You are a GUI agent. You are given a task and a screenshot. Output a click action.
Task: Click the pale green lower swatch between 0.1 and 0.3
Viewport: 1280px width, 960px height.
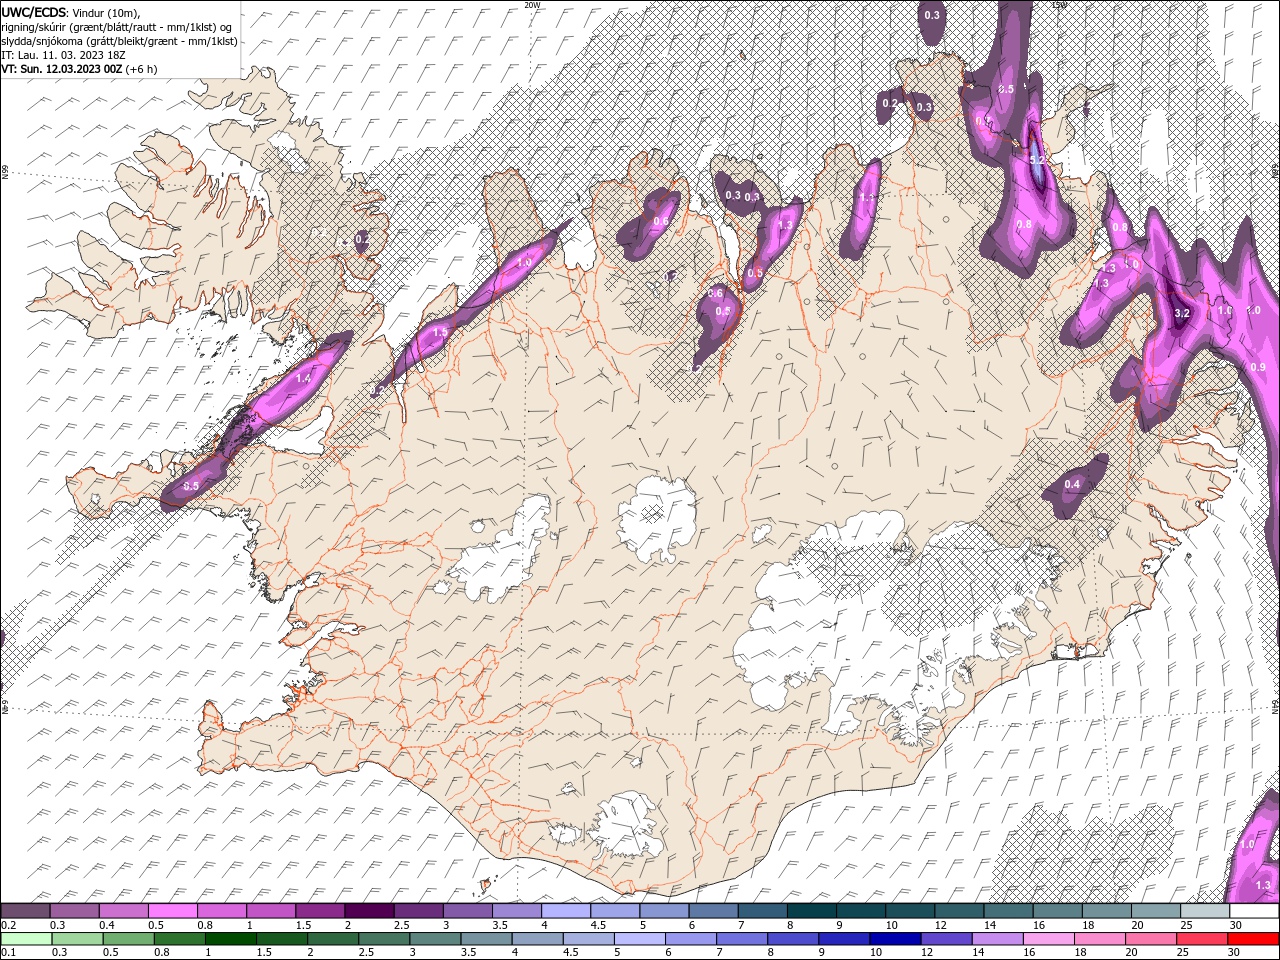[x=26, y=939]
